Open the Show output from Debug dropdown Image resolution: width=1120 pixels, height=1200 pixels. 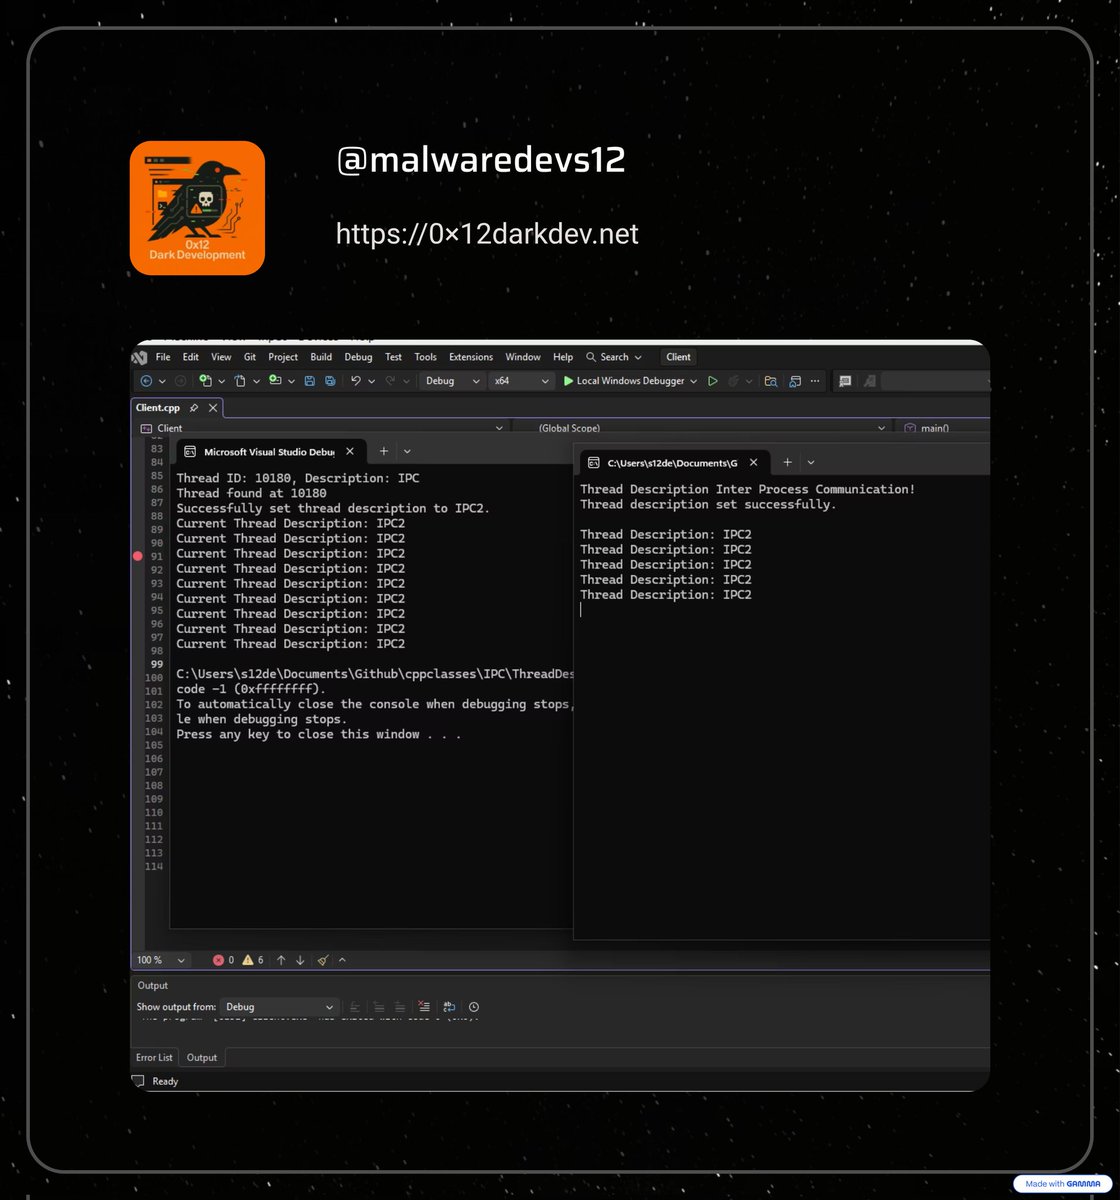click(x=280, y=1007)
